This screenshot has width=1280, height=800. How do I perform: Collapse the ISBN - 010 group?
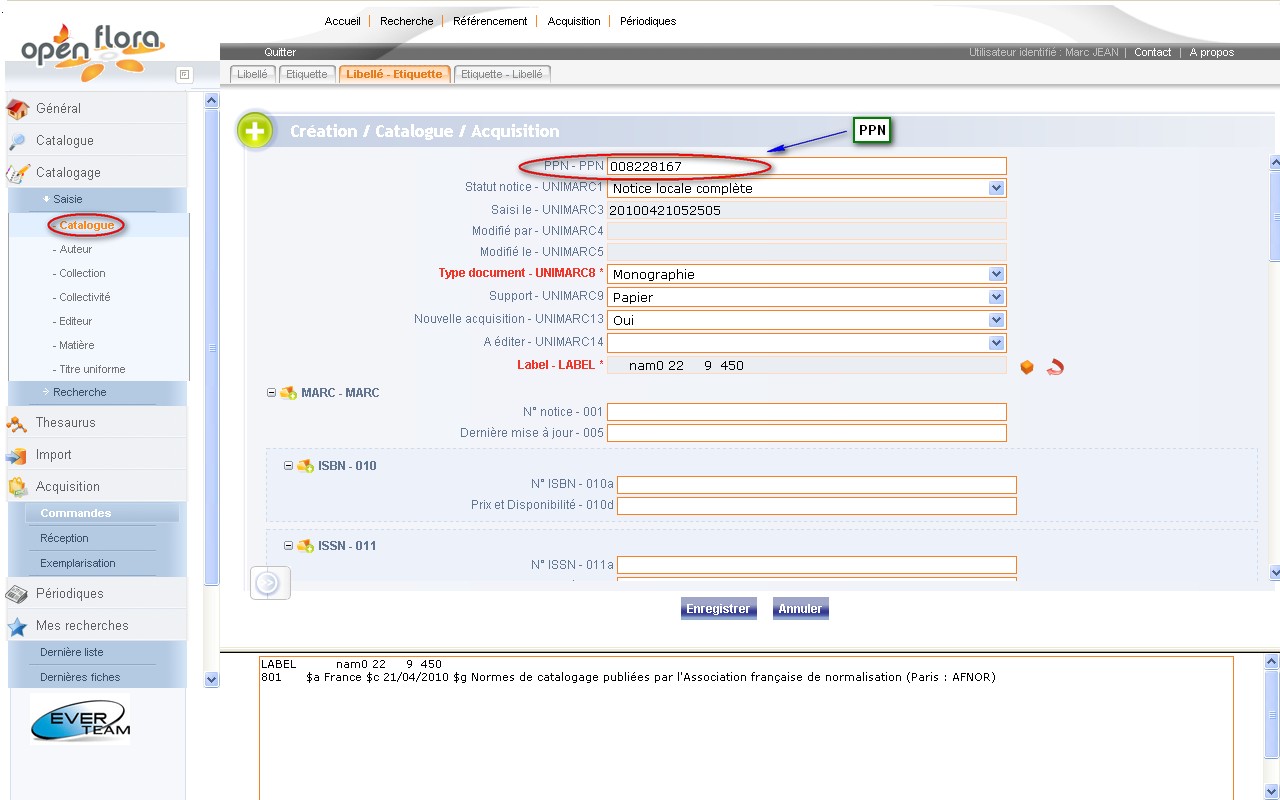288,465
